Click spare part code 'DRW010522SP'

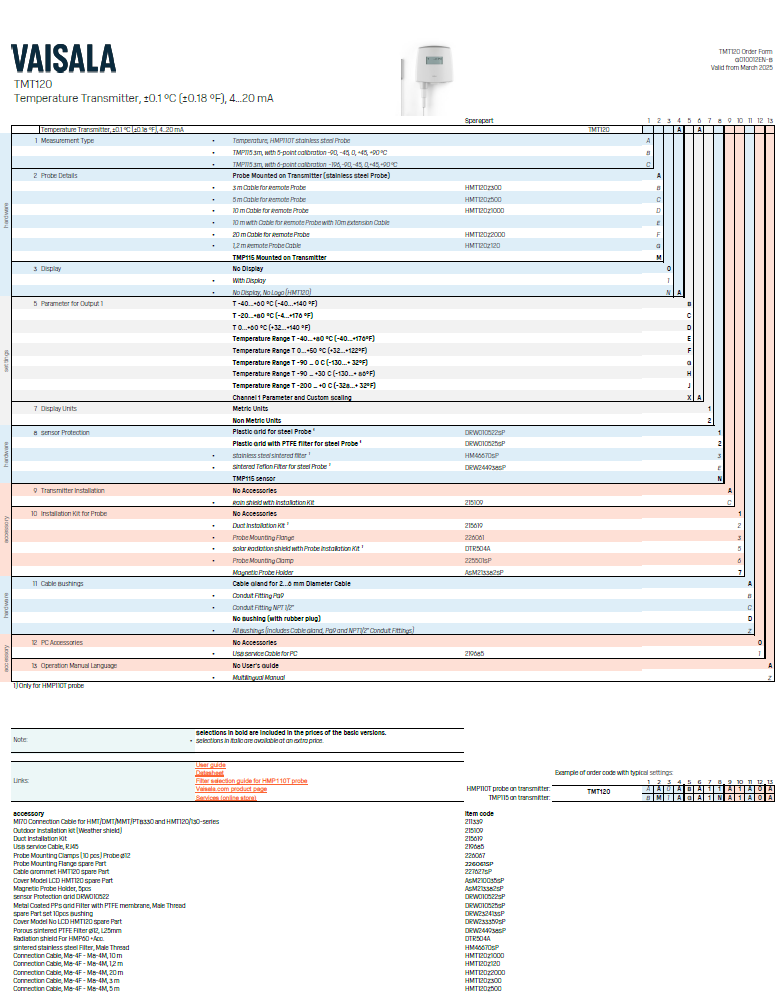[x=485, y=432]
